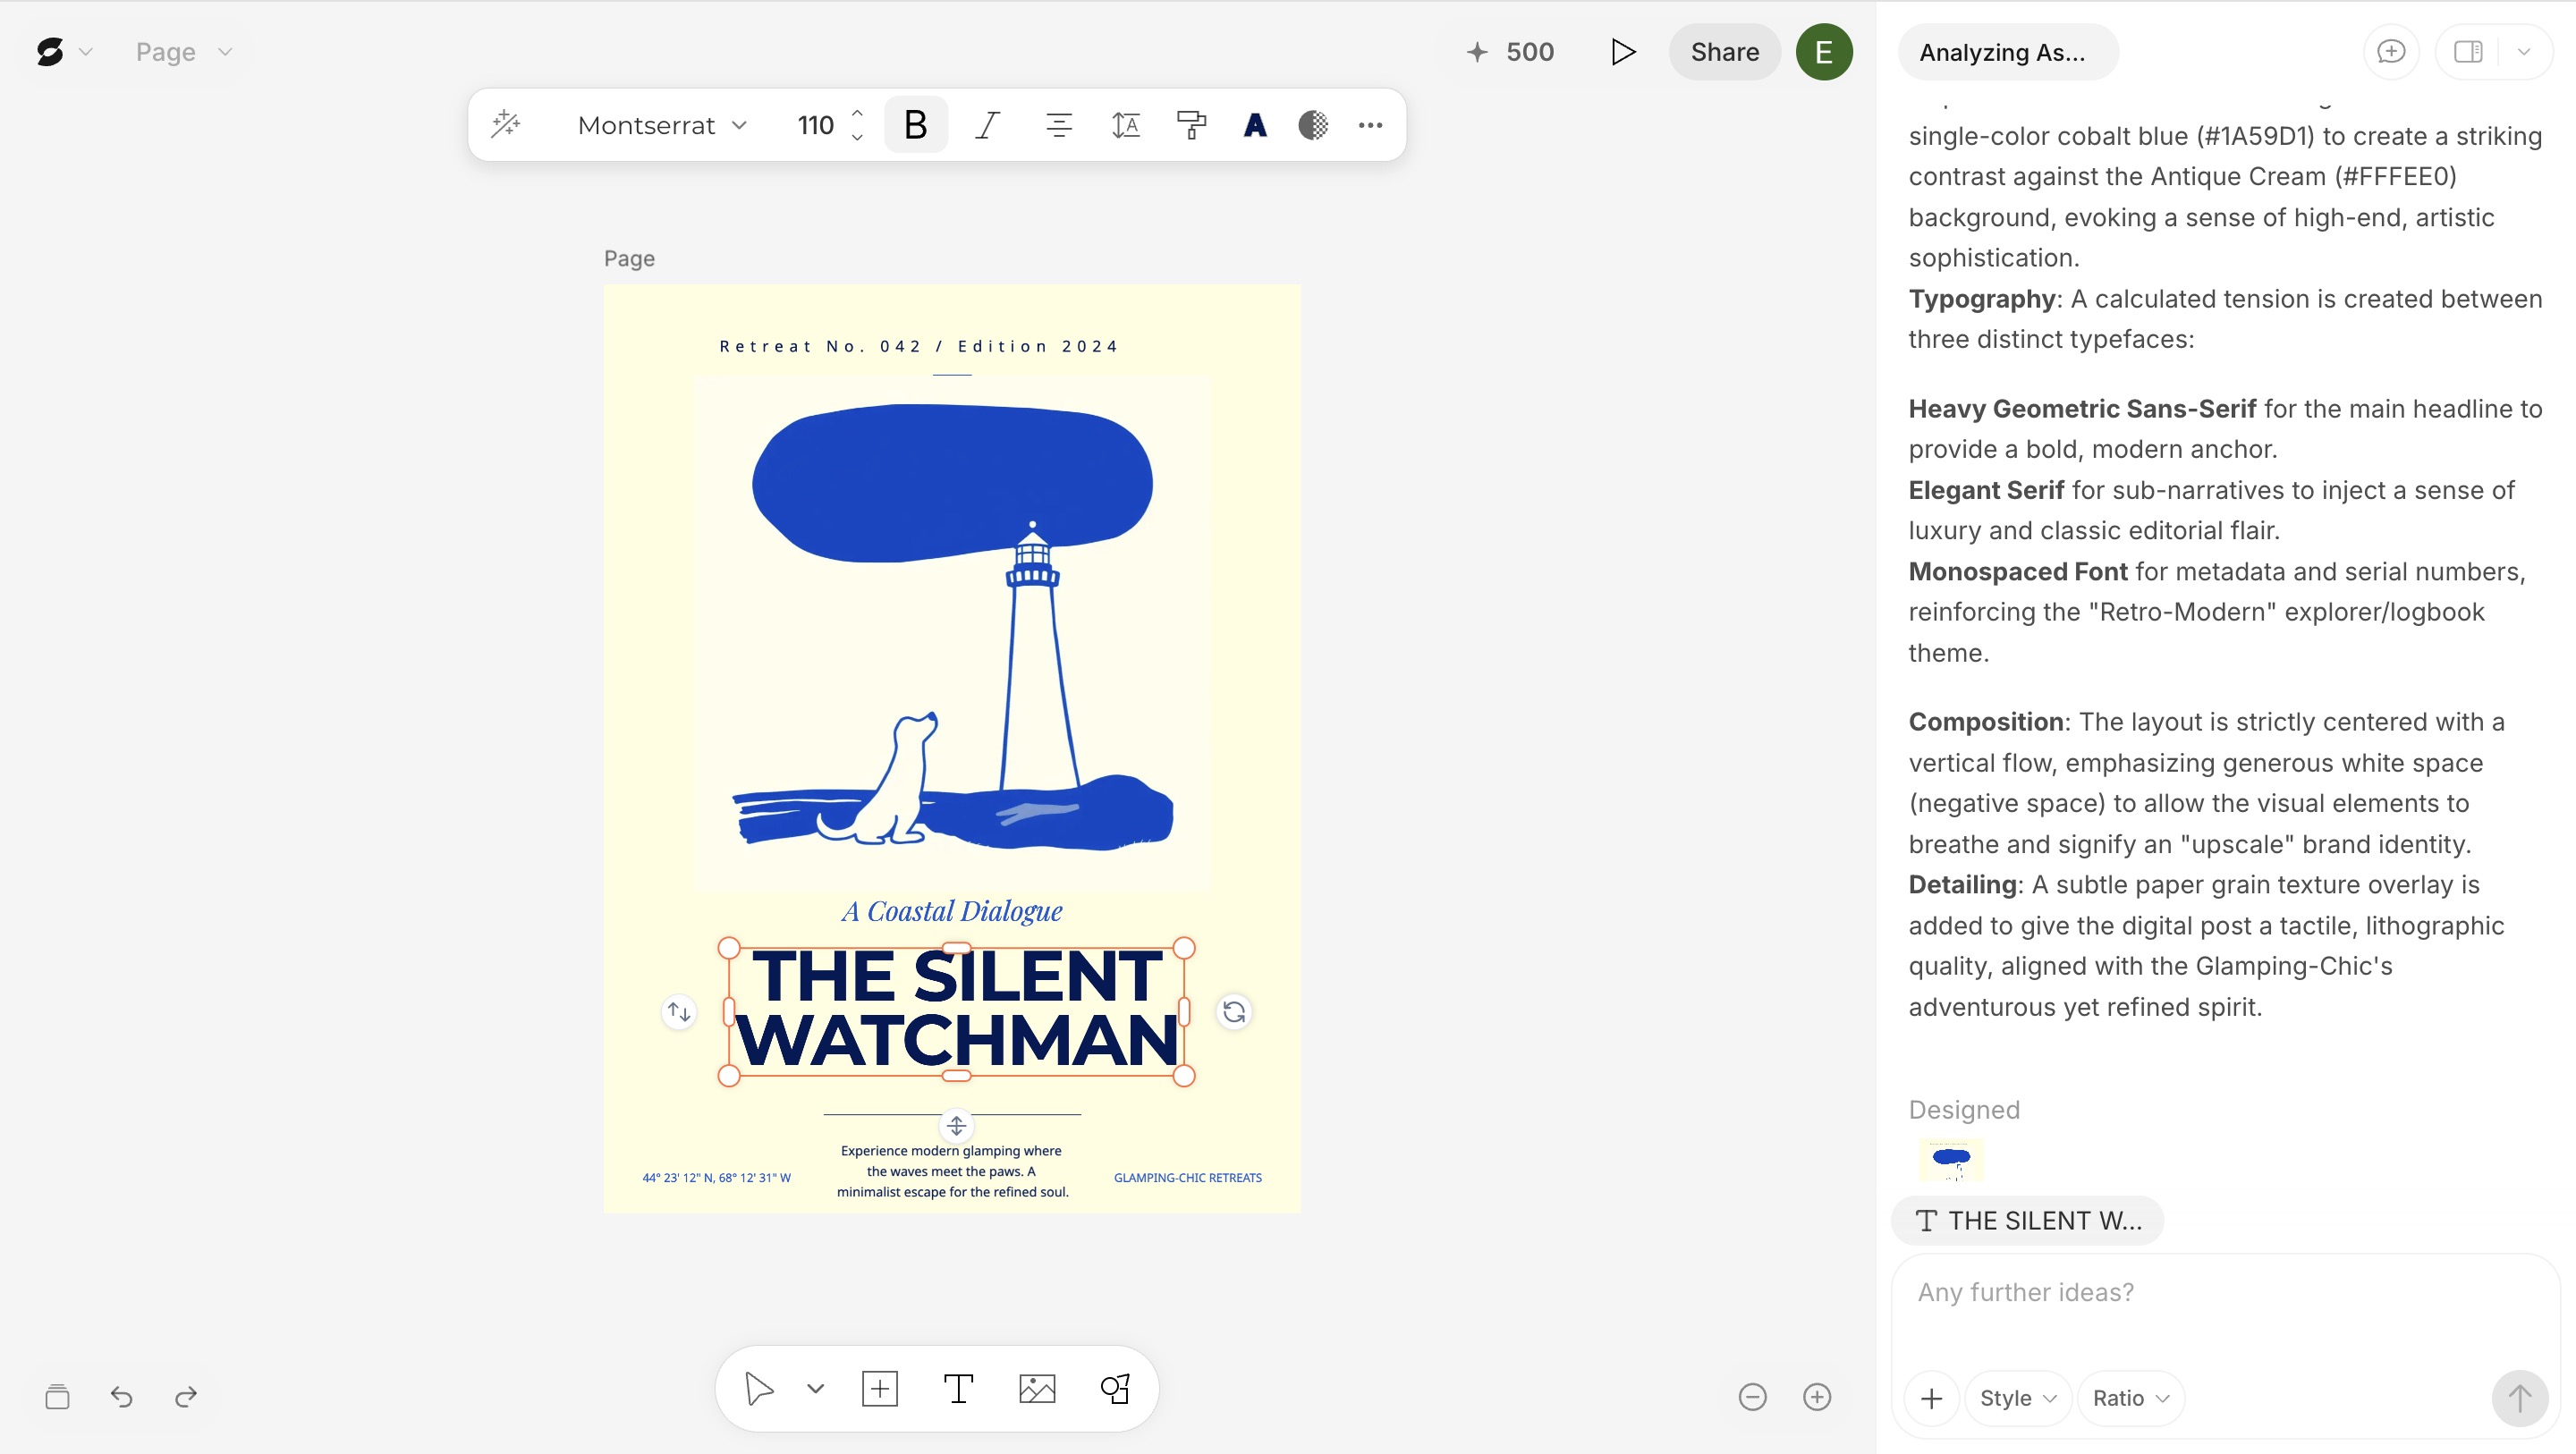2576x1454 pixels.
Task: Click the AI magic wand icon
Action: click(x=506, y=124)
